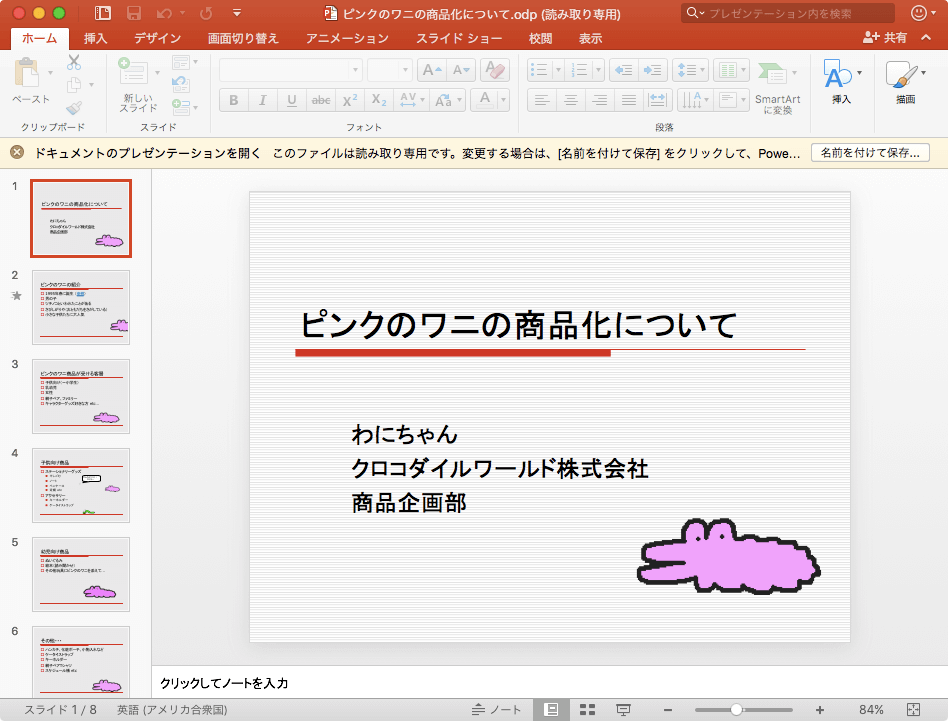Viewport: 948px width, 721px height.
Task: Select slide 3 thumbnail in the panel
Action: pos(81,396)
